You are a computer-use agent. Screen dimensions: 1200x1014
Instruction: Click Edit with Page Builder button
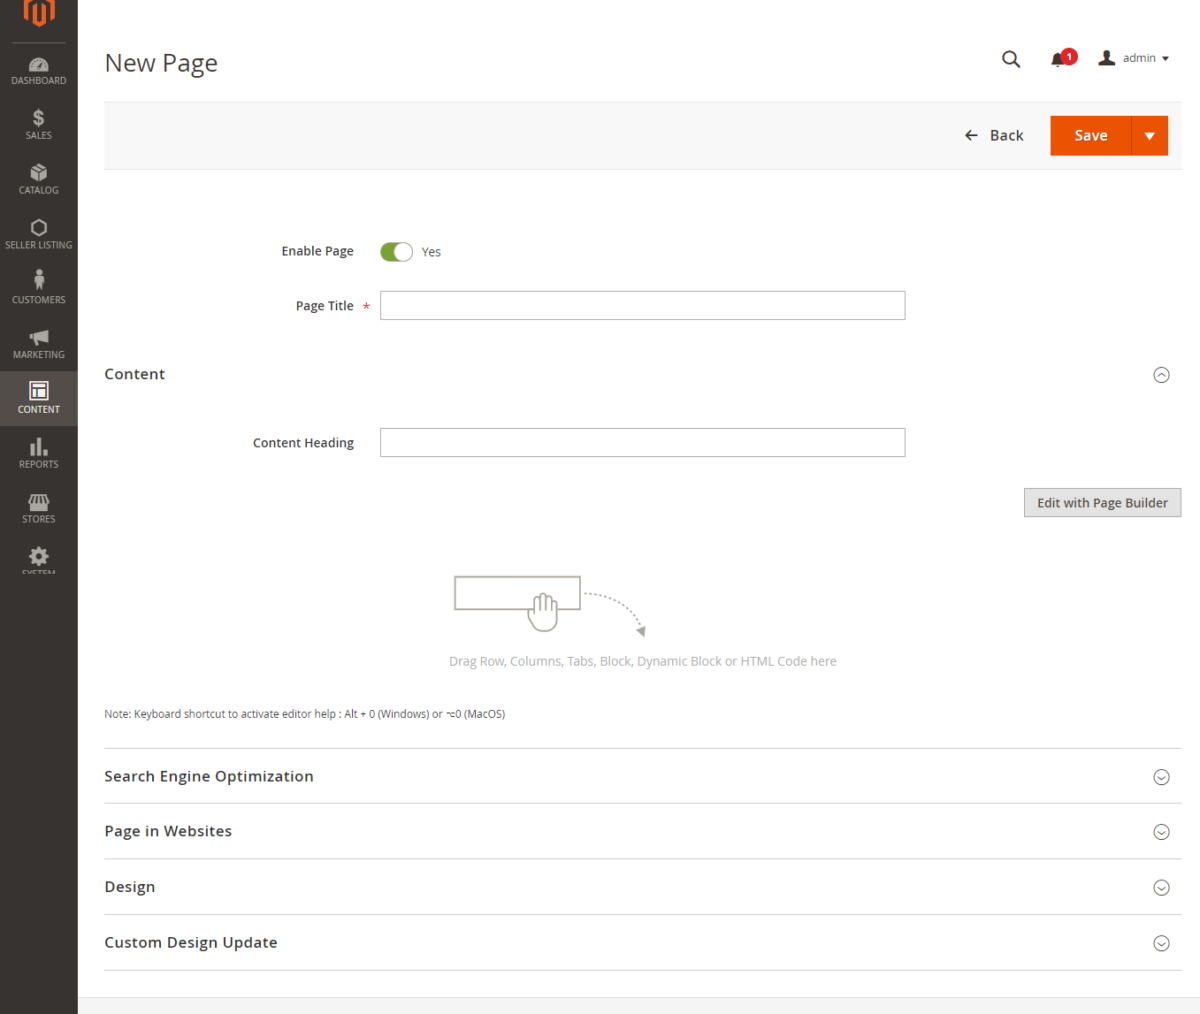pyautogui.click(x=1102, y=503)
